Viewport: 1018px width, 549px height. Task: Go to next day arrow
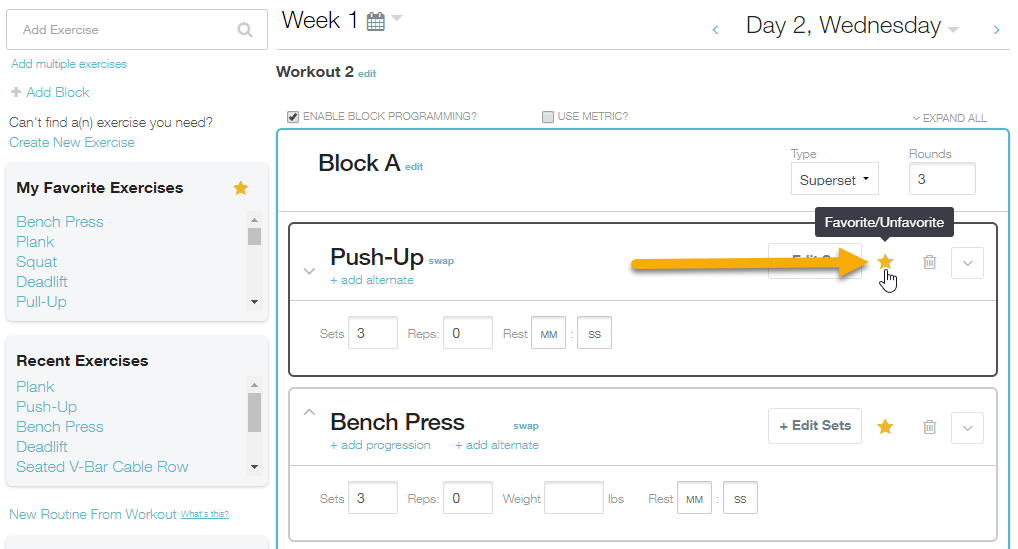click(997, 29)
